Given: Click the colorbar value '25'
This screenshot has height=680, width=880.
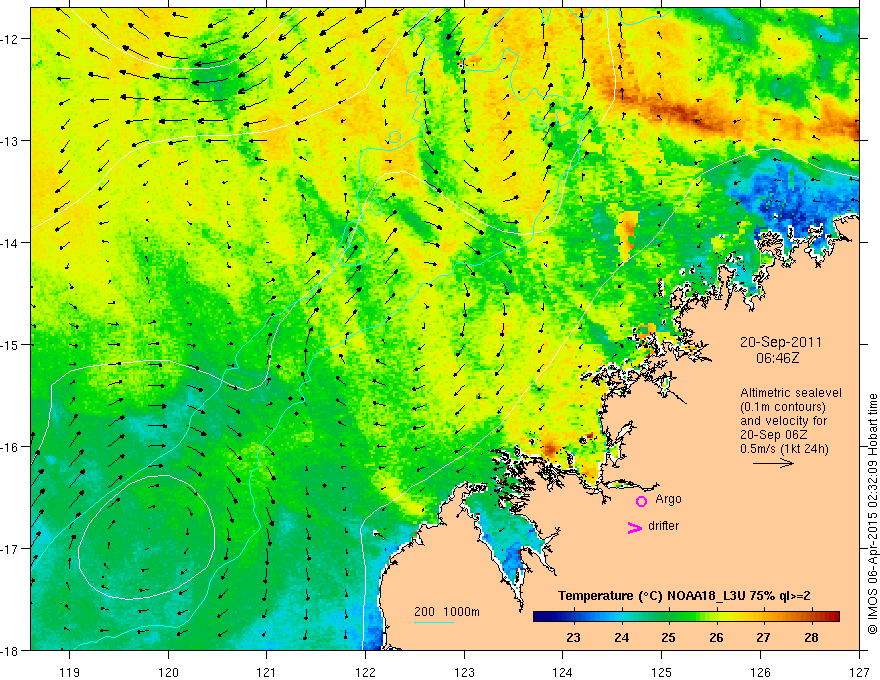Looking at the screenshot, I should 668,637.
